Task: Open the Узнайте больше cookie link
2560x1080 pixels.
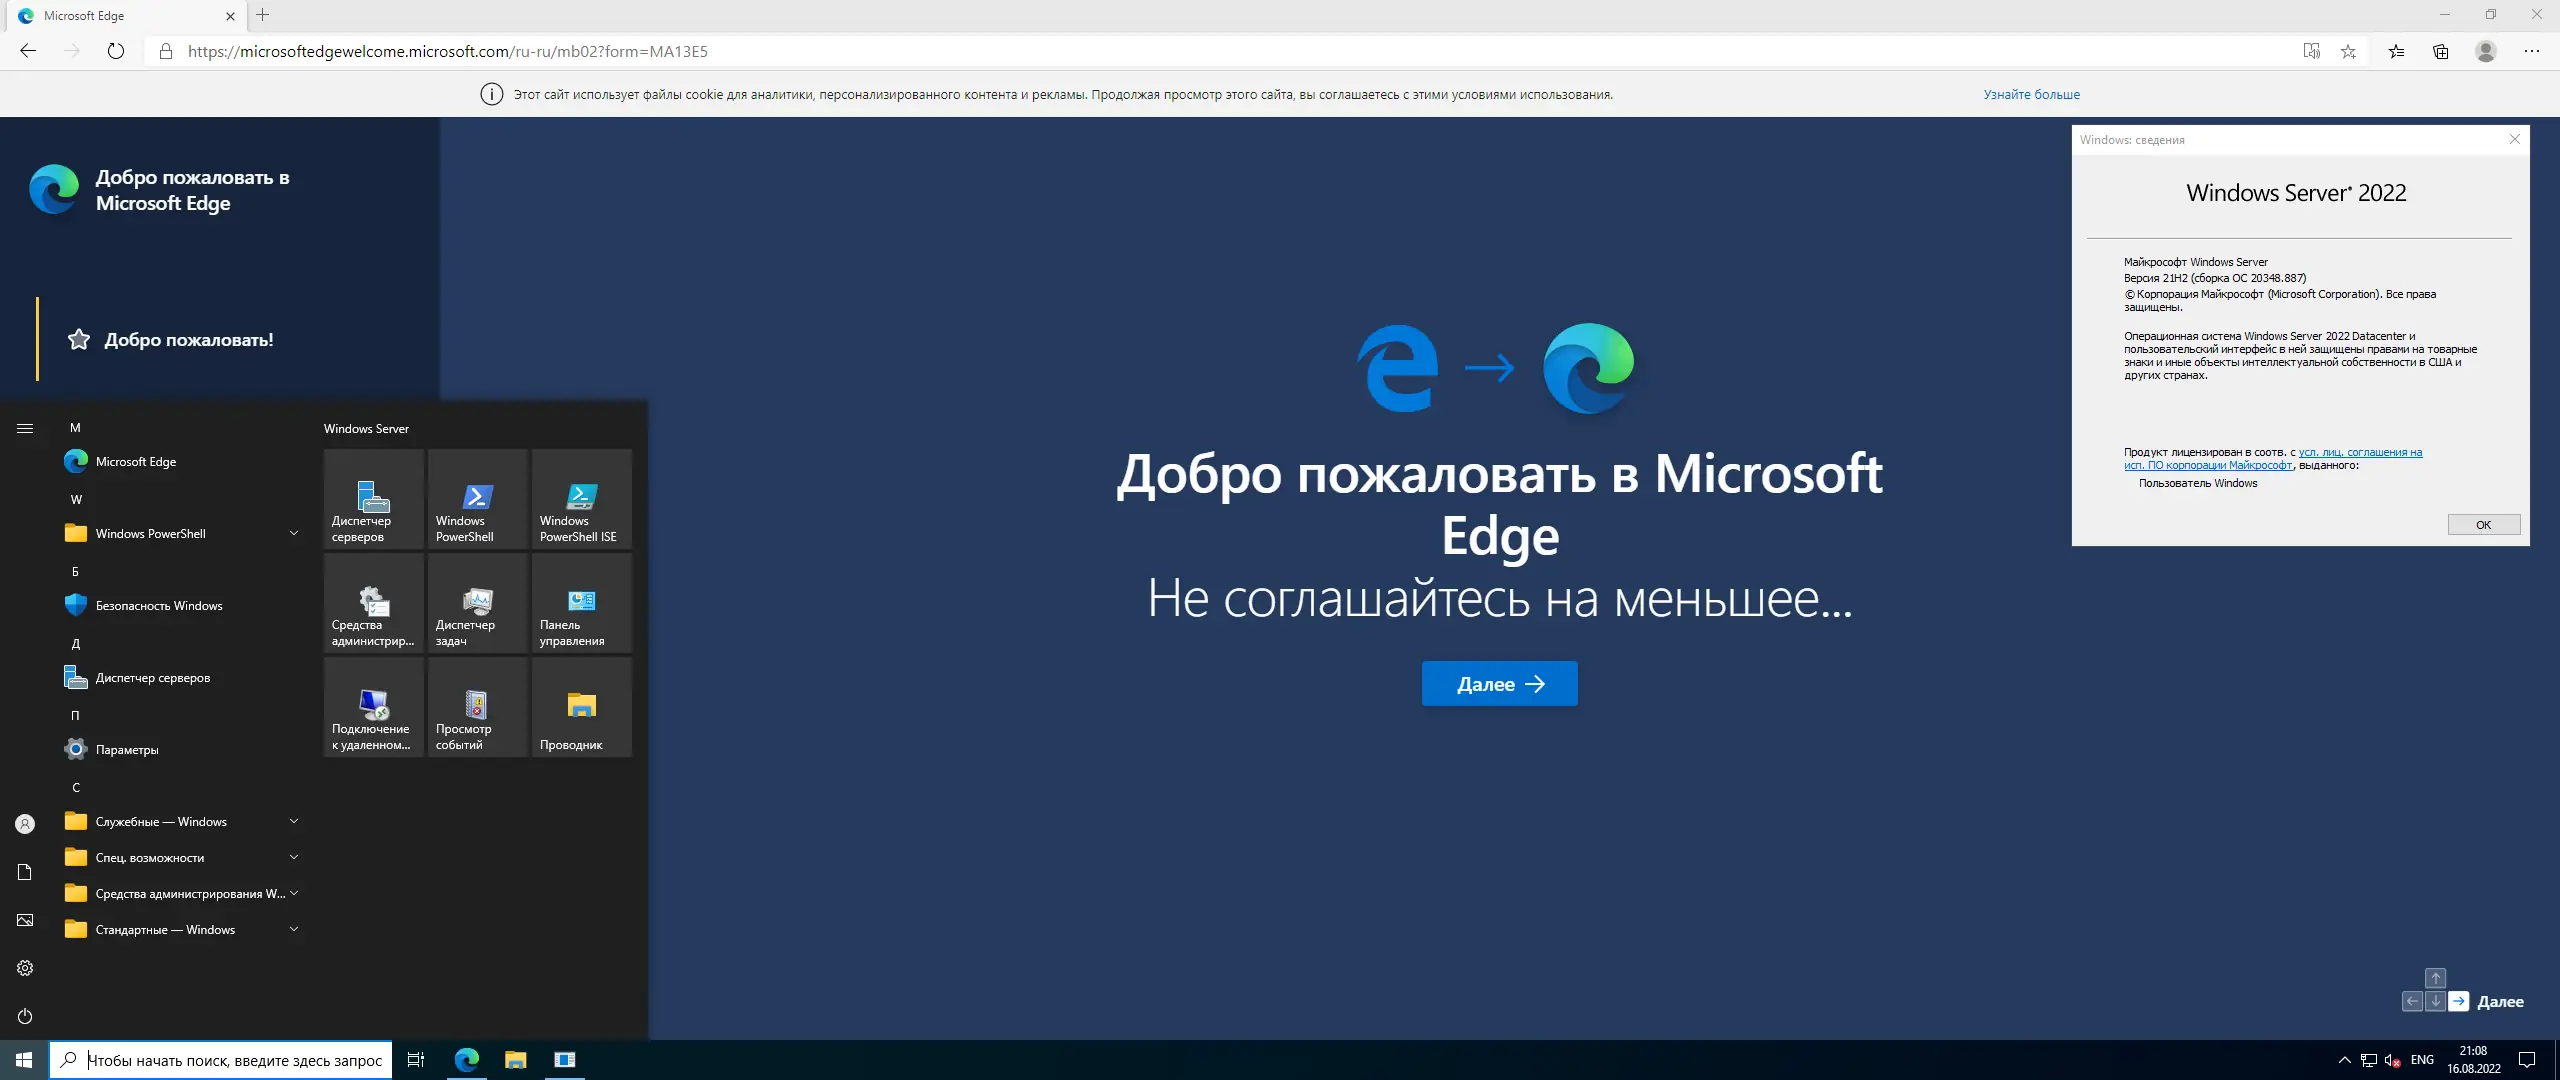Action: pos(2031,95)
